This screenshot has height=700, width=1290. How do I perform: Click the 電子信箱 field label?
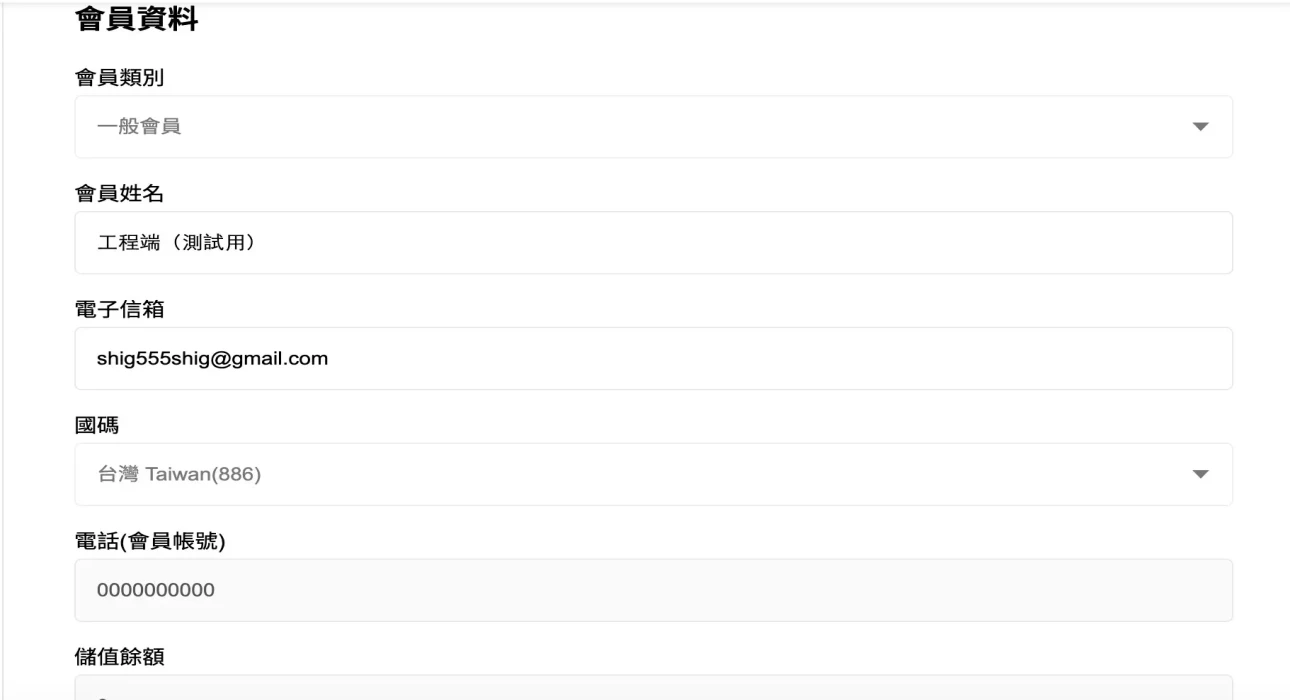pos(119,309)
